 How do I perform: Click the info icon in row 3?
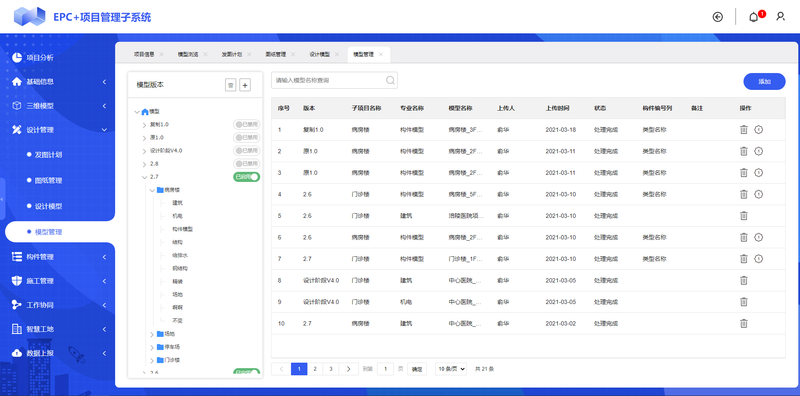pyautogui.click(x=759, y=172)
